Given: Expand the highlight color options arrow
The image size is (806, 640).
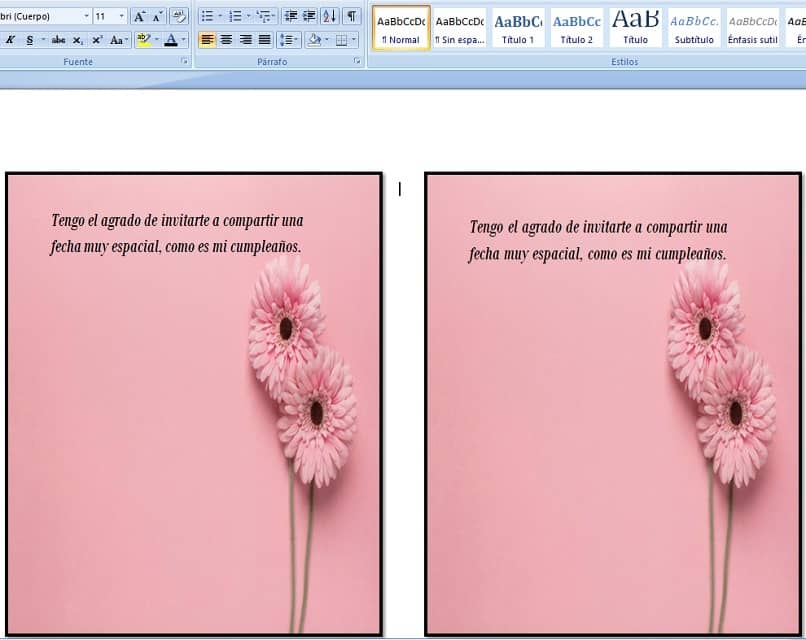Looking at the screenshot, I should point(157,39).
